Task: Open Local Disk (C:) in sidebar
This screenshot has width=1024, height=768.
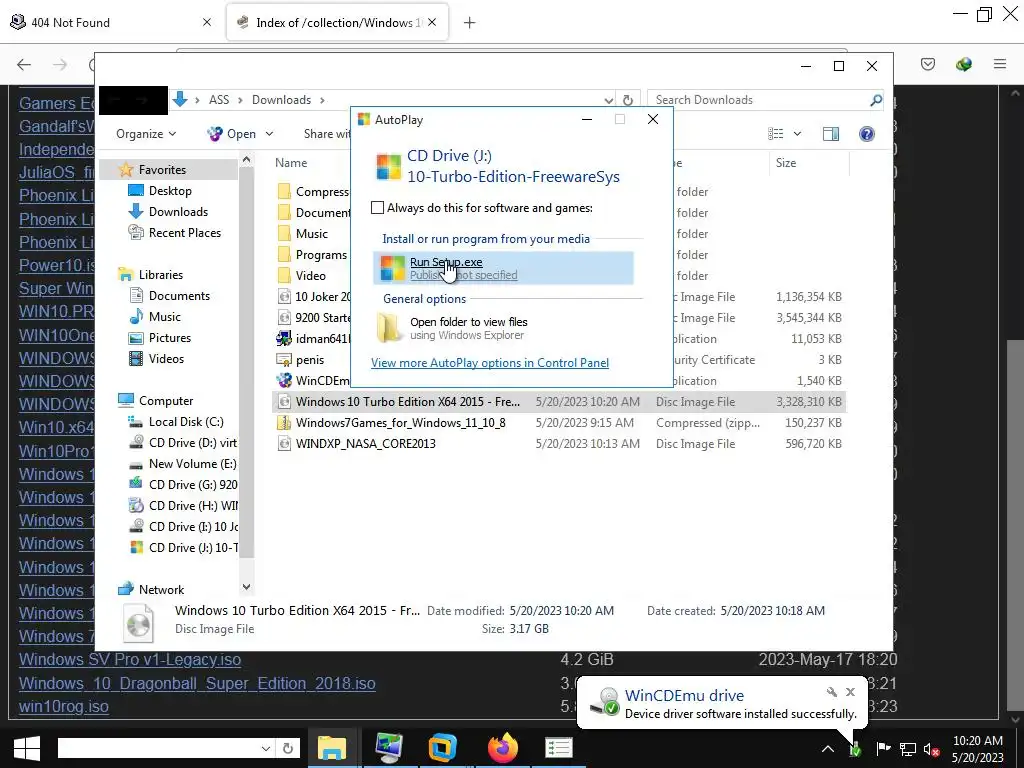Action: point(185,422)
